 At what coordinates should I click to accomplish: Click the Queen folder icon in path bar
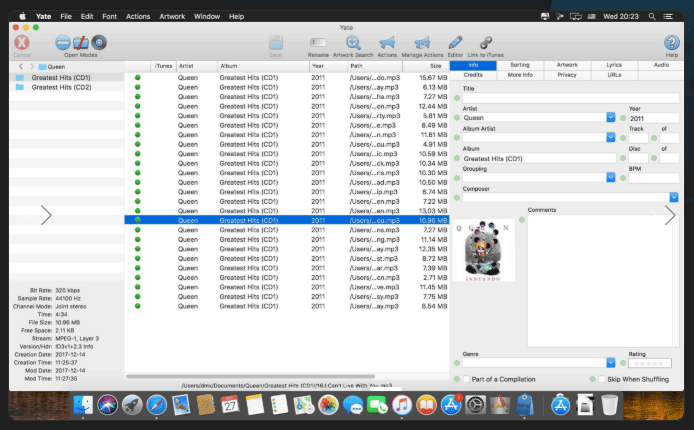pyautogui.click(x=42, y=67)
